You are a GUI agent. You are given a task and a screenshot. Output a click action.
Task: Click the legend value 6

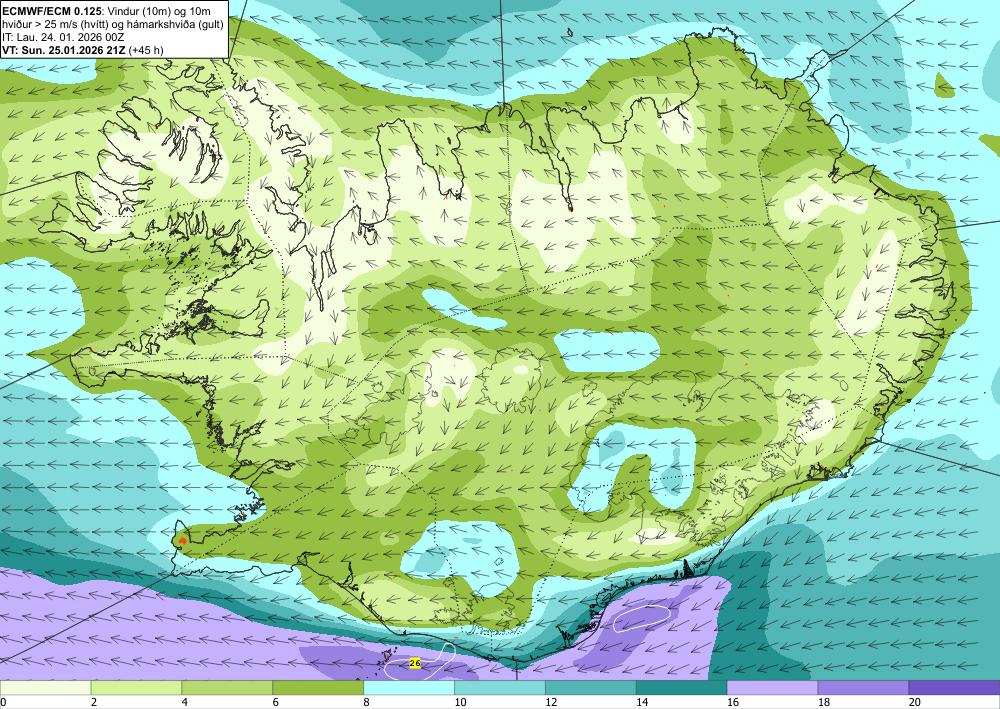coord(276,703)
